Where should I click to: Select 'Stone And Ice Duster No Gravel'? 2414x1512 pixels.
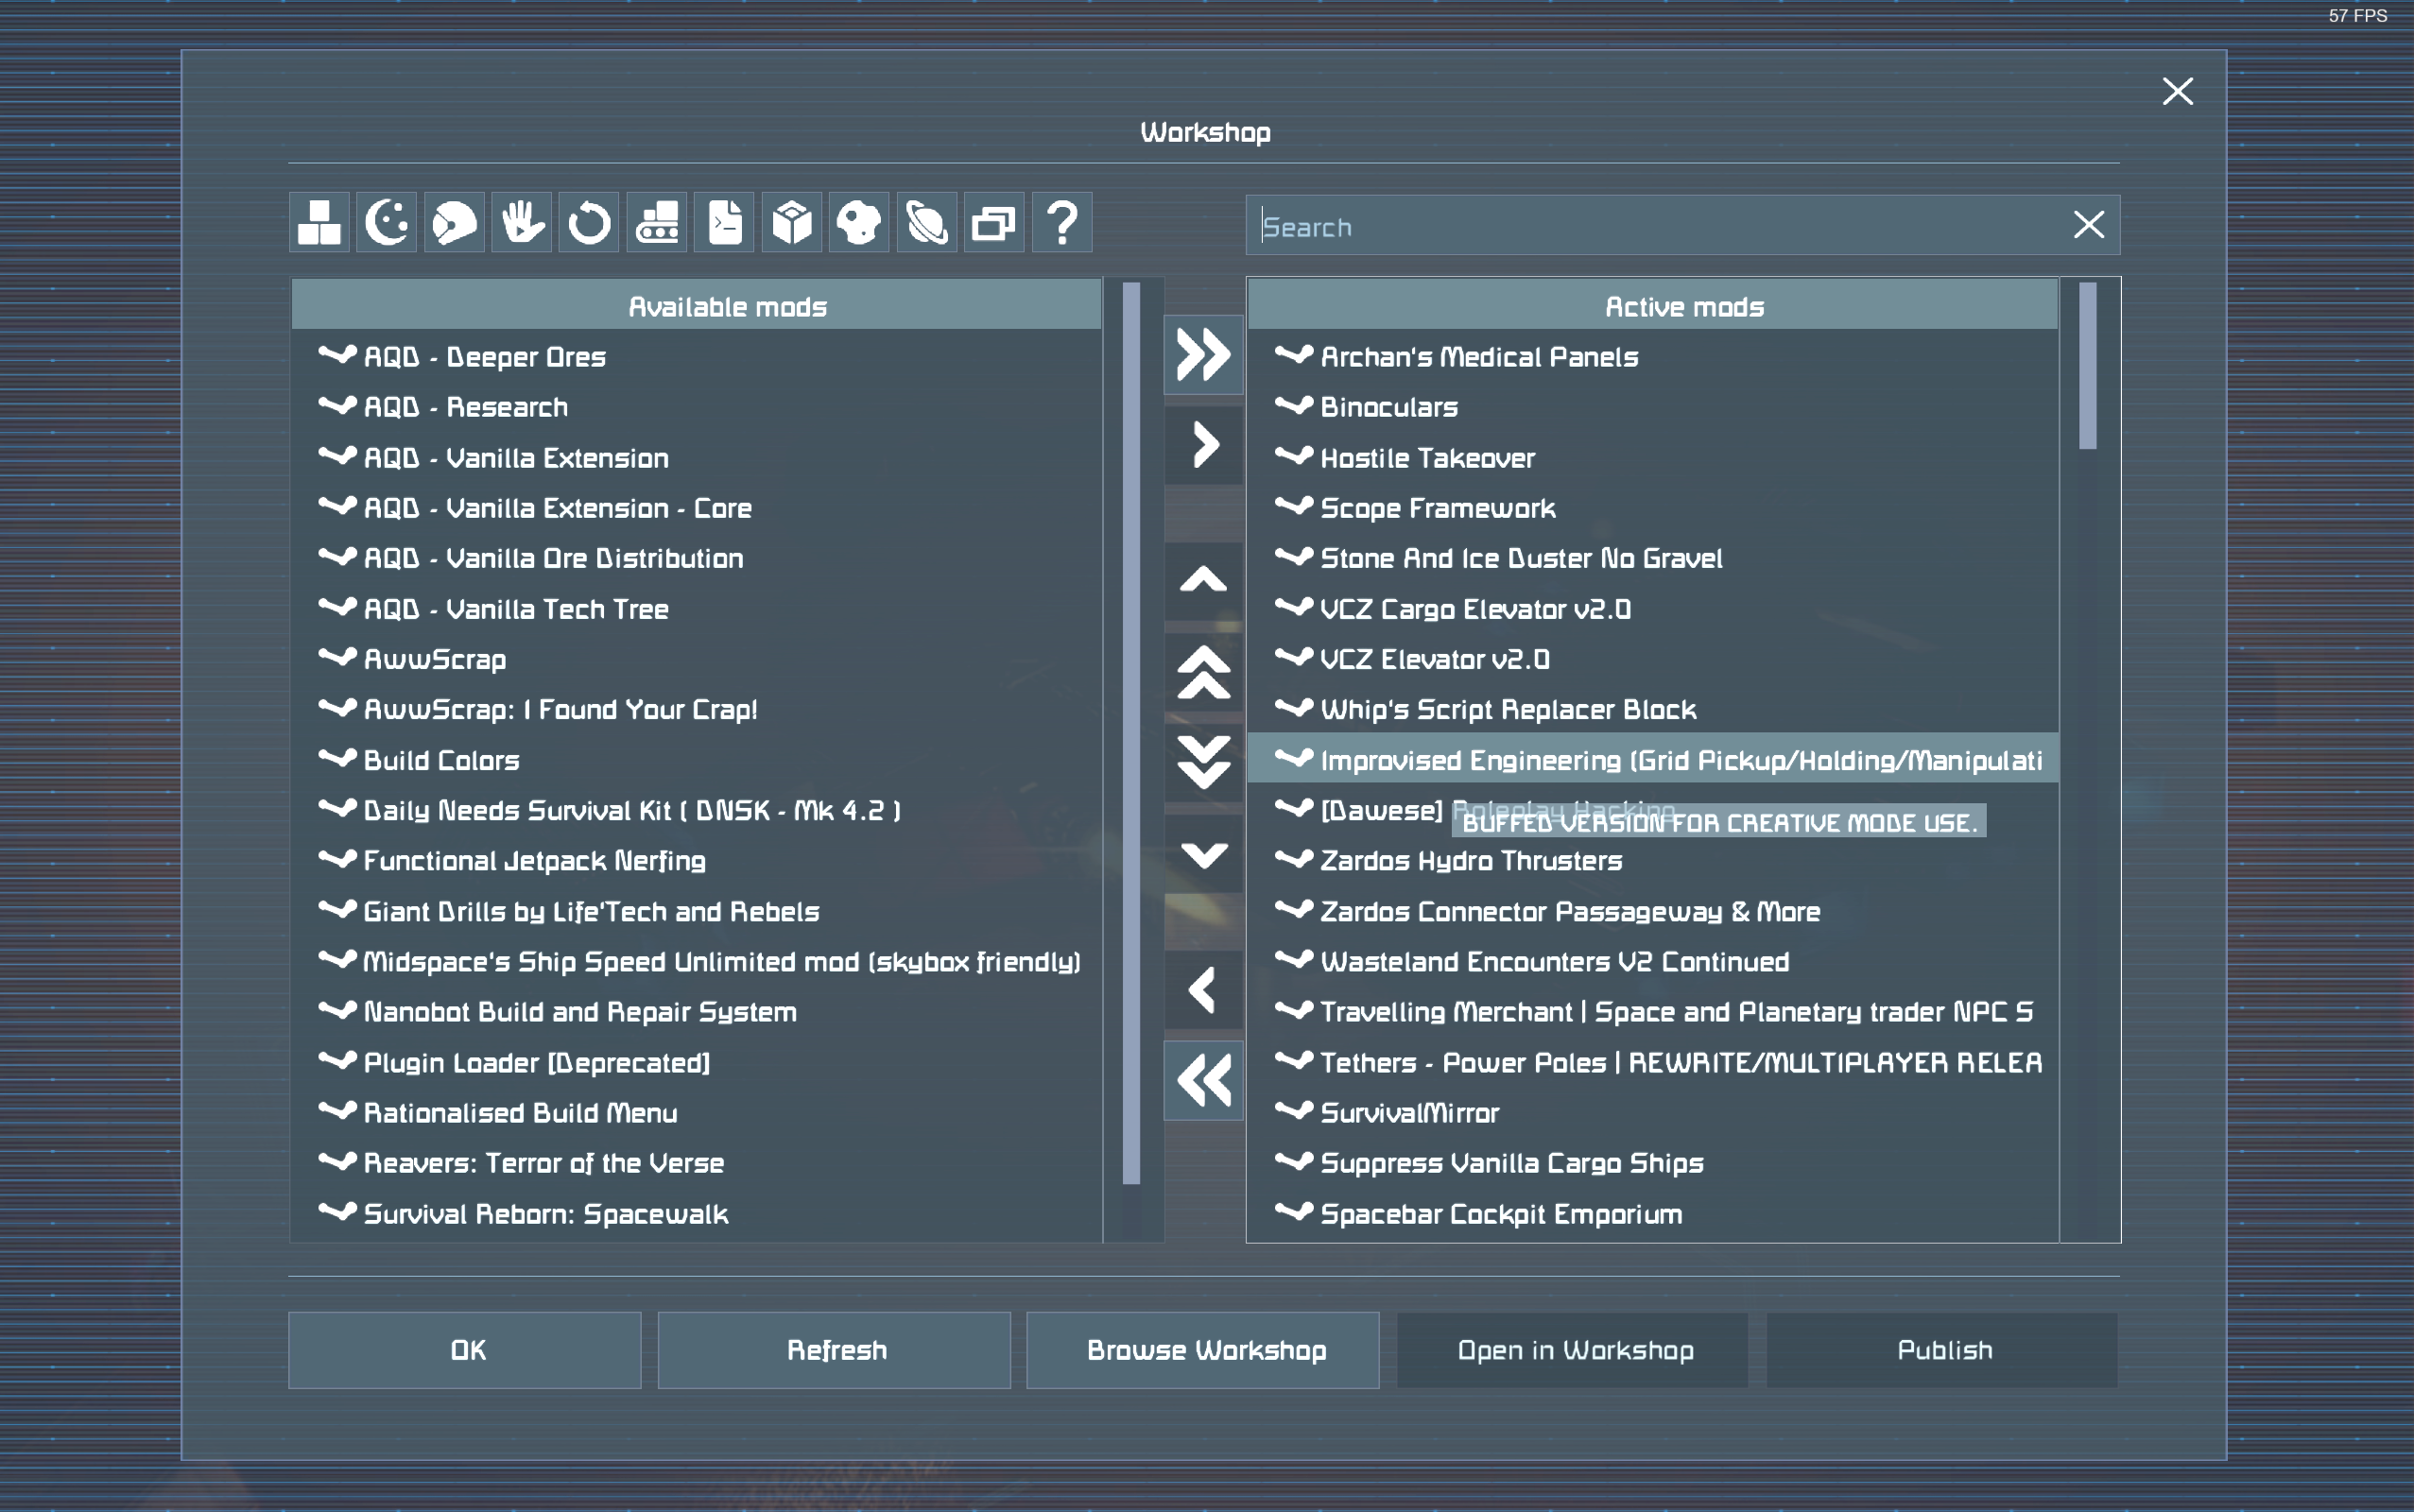click(x=1653, y=558)
